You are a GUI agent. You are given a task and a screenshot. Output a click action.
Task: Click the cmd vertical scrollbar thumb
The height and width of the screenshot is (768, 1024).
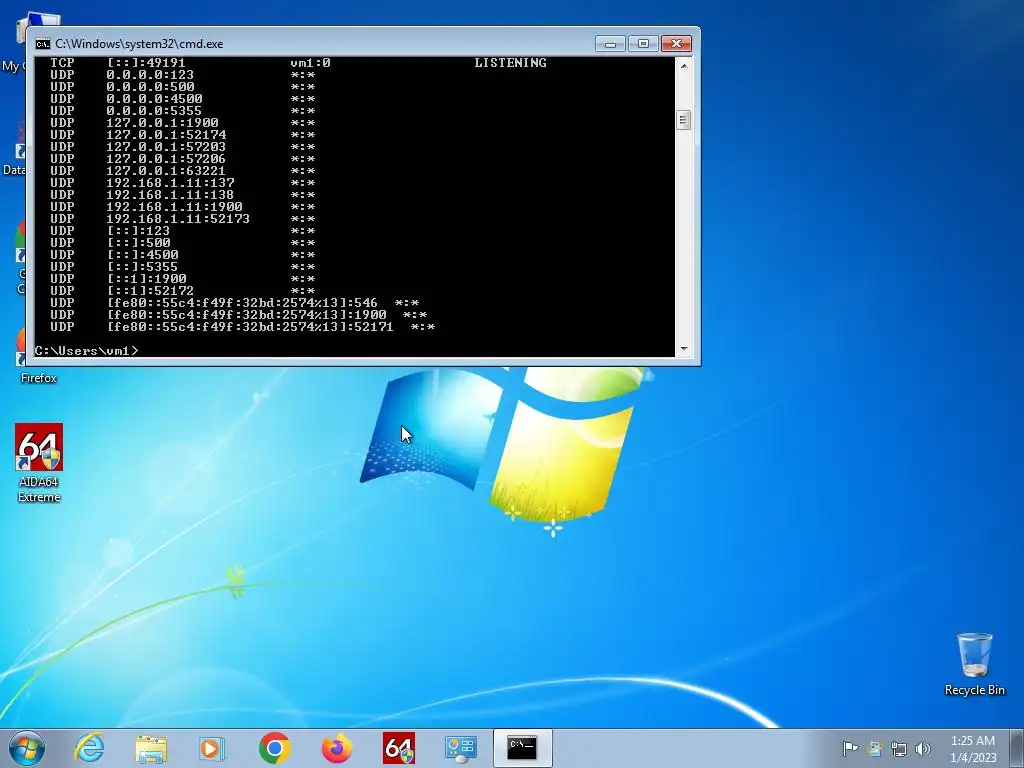[684, 120]
